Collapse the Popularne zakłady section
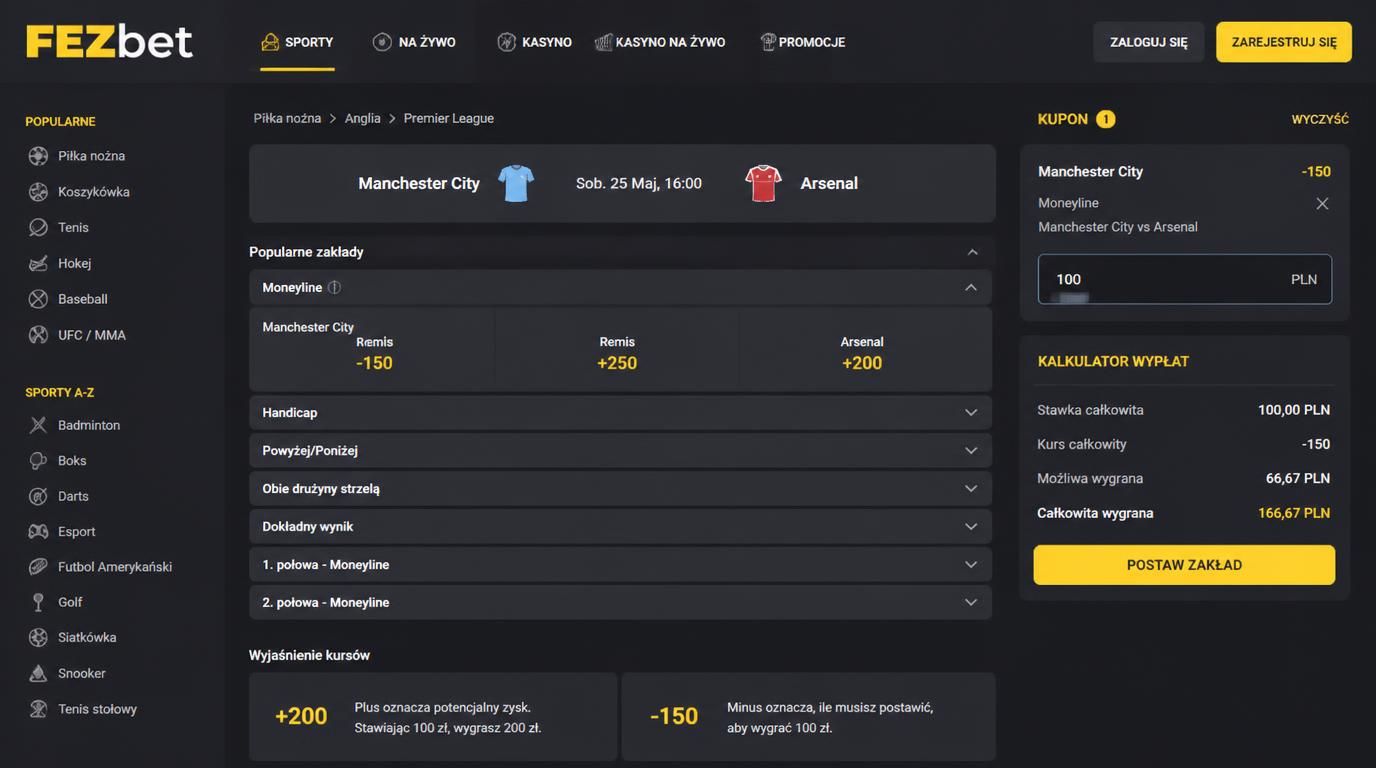The width and height of the screenshot is (1376, 768). [972, 252]
